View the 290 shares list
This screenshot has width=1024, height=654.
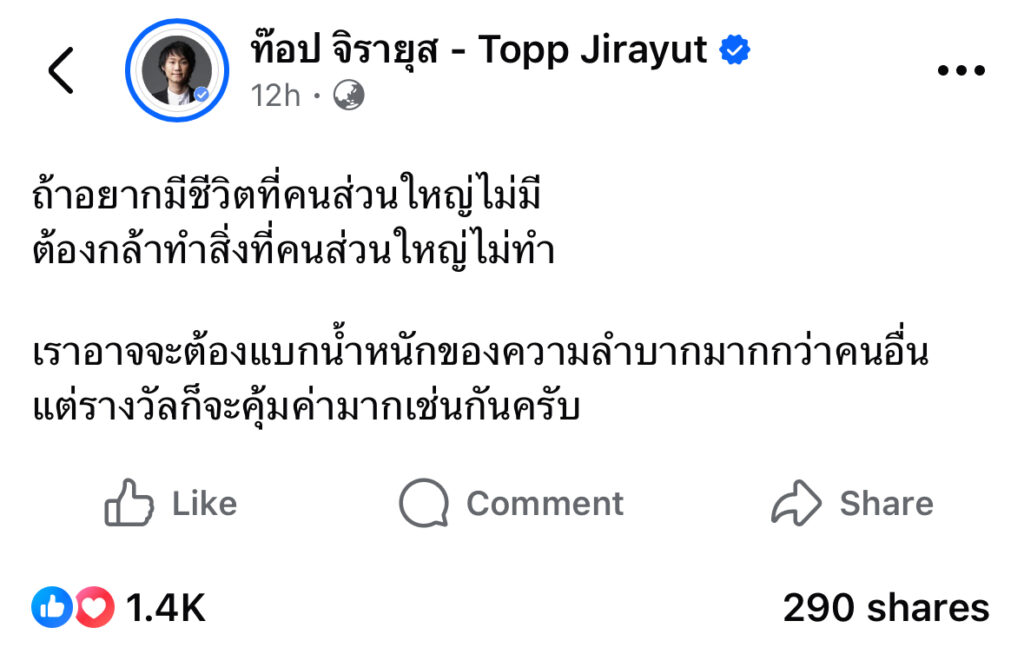click(x=886, y=608)
